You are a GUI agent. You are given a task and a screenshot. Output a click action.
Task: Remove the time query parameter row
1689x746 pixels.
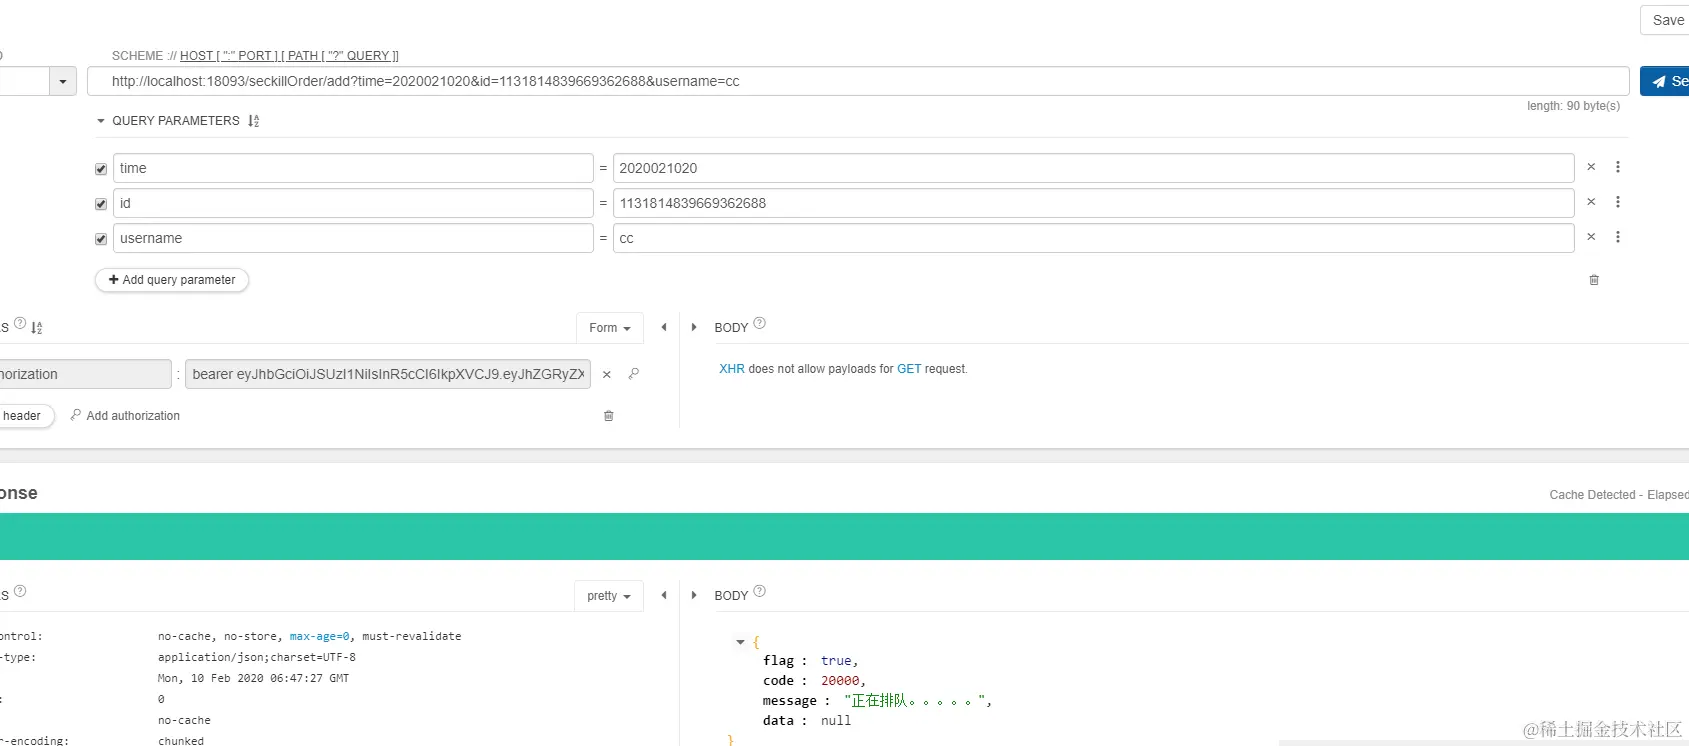tap(1591, 167)
